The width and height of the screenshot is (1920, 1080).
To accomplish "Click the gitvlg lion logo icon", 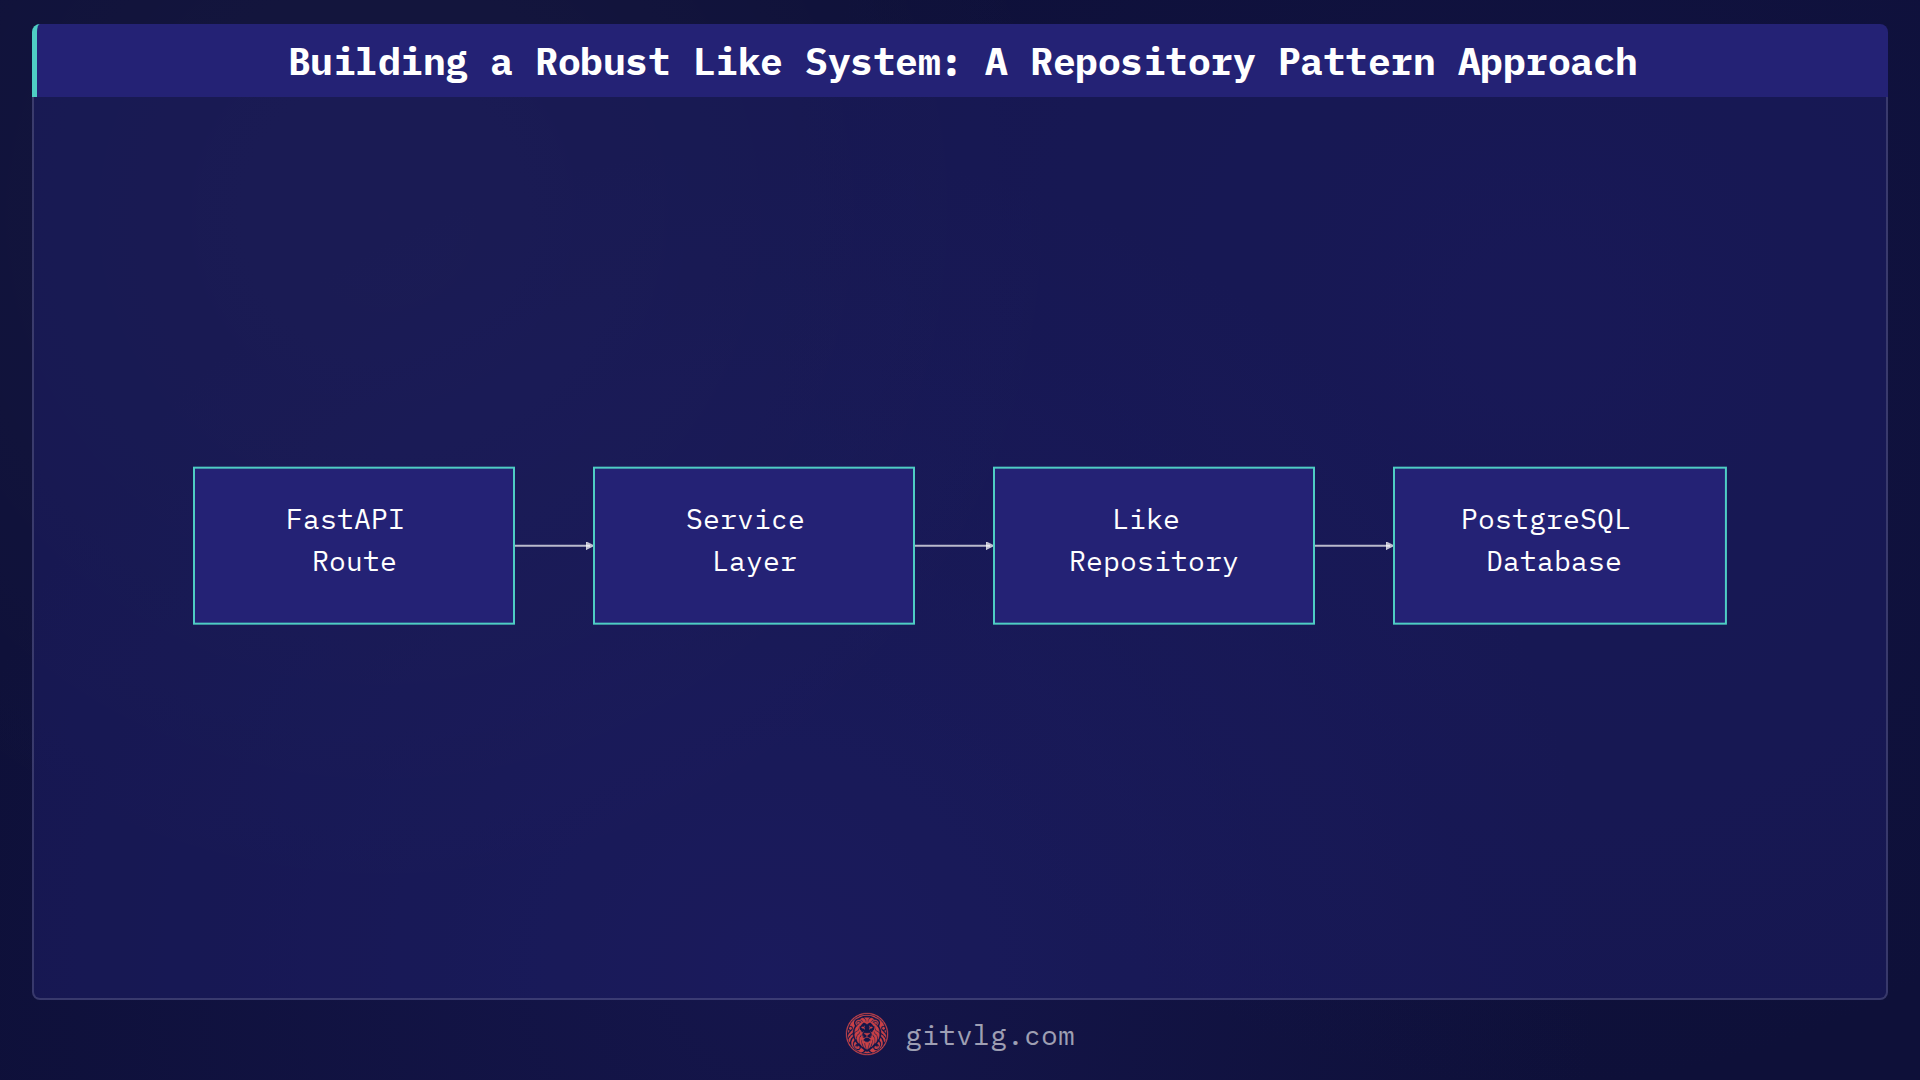I will click(867, 1035).
